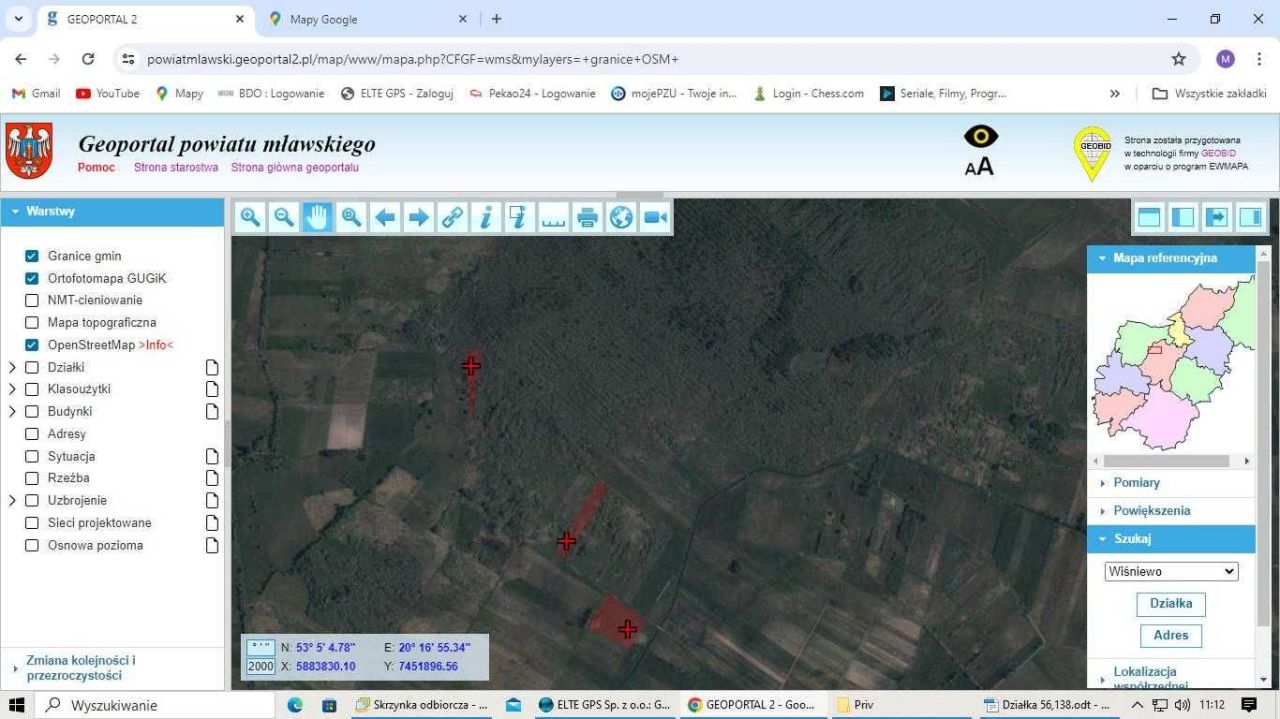Viewport: 1280px width, 719px height.
Task: Open the ruler measurement tool
Action: tap(553, 217)
